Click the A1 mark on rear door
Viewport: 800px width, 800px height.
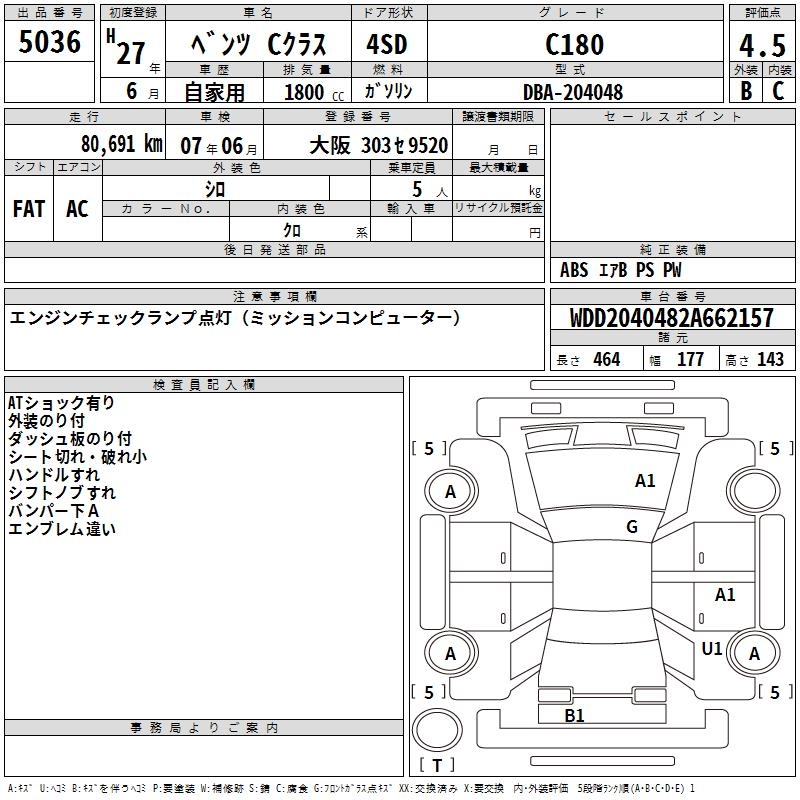point(725,594)
